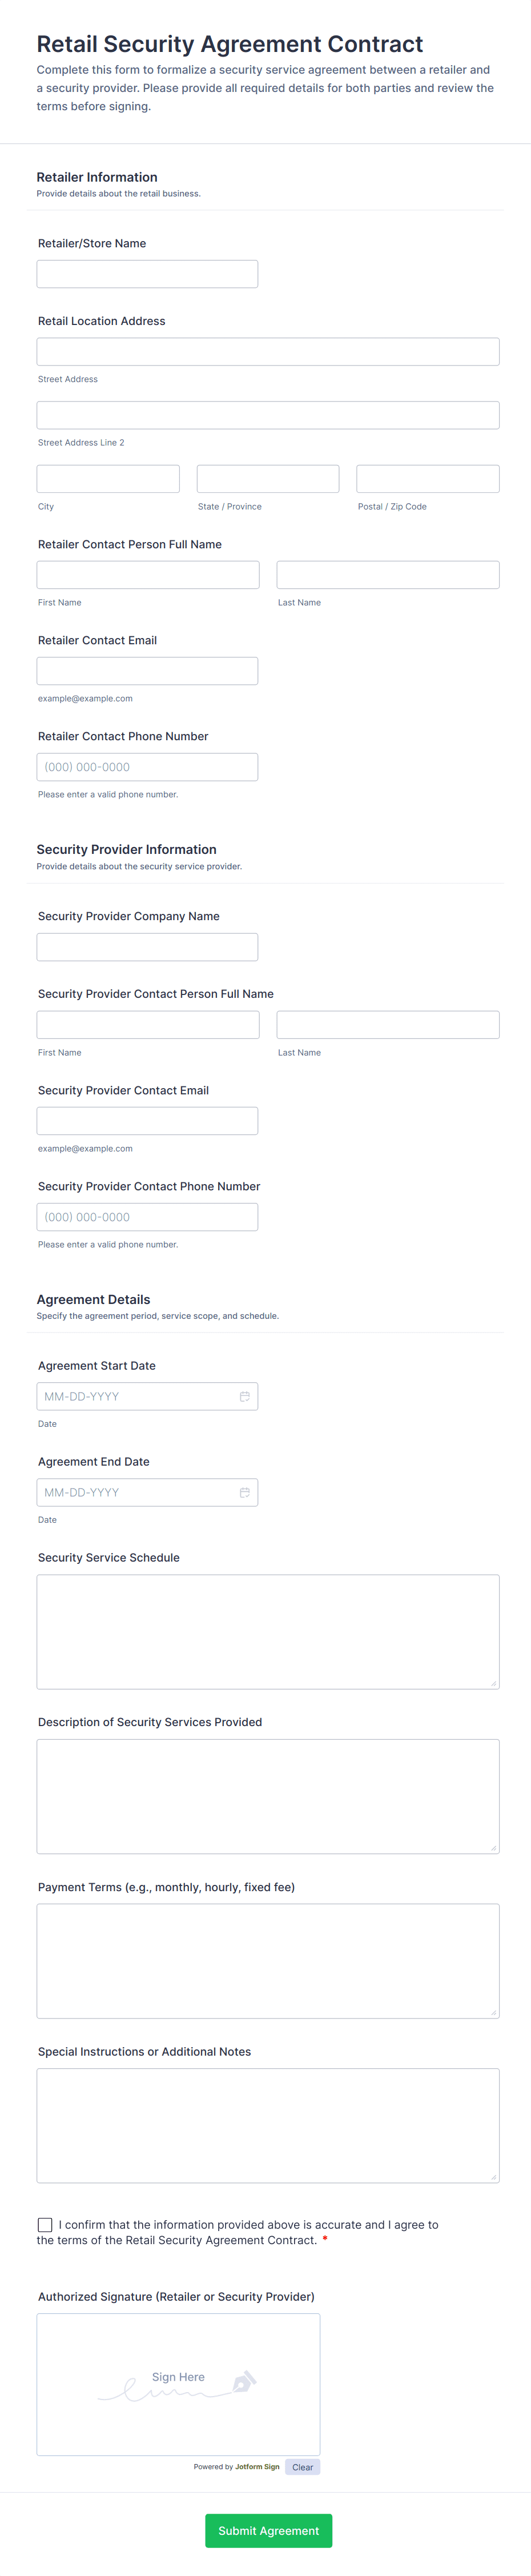Open the Agreement End Date calendar icon
The height and width of the screenshot is (2576, 531).
tap(244, 1492)
